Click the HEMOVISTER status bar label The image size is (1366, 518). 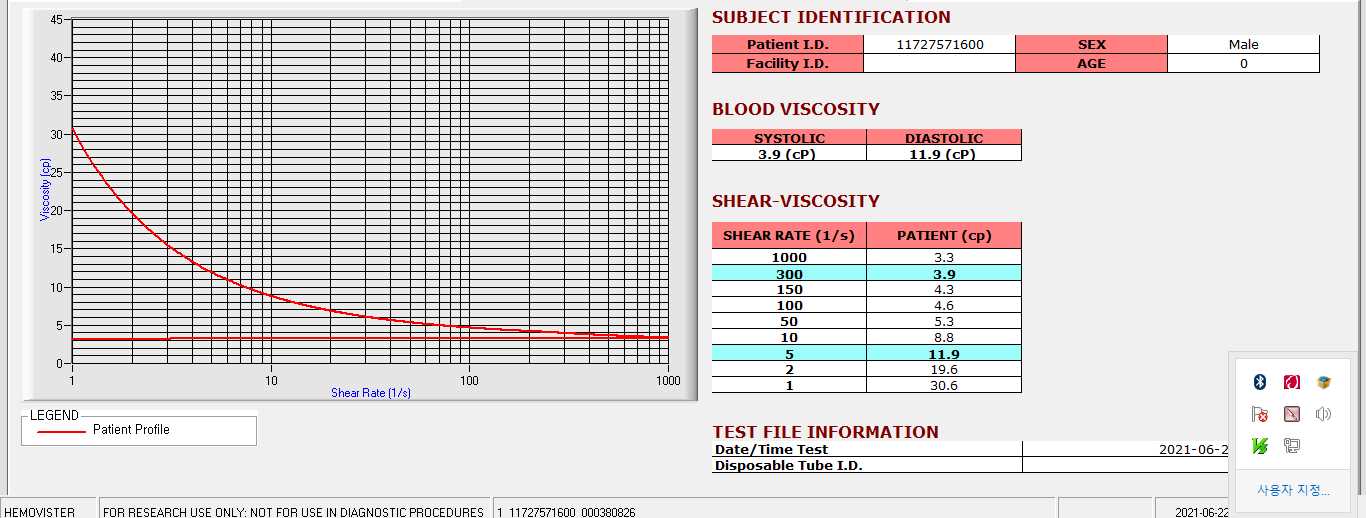[40, 511]
